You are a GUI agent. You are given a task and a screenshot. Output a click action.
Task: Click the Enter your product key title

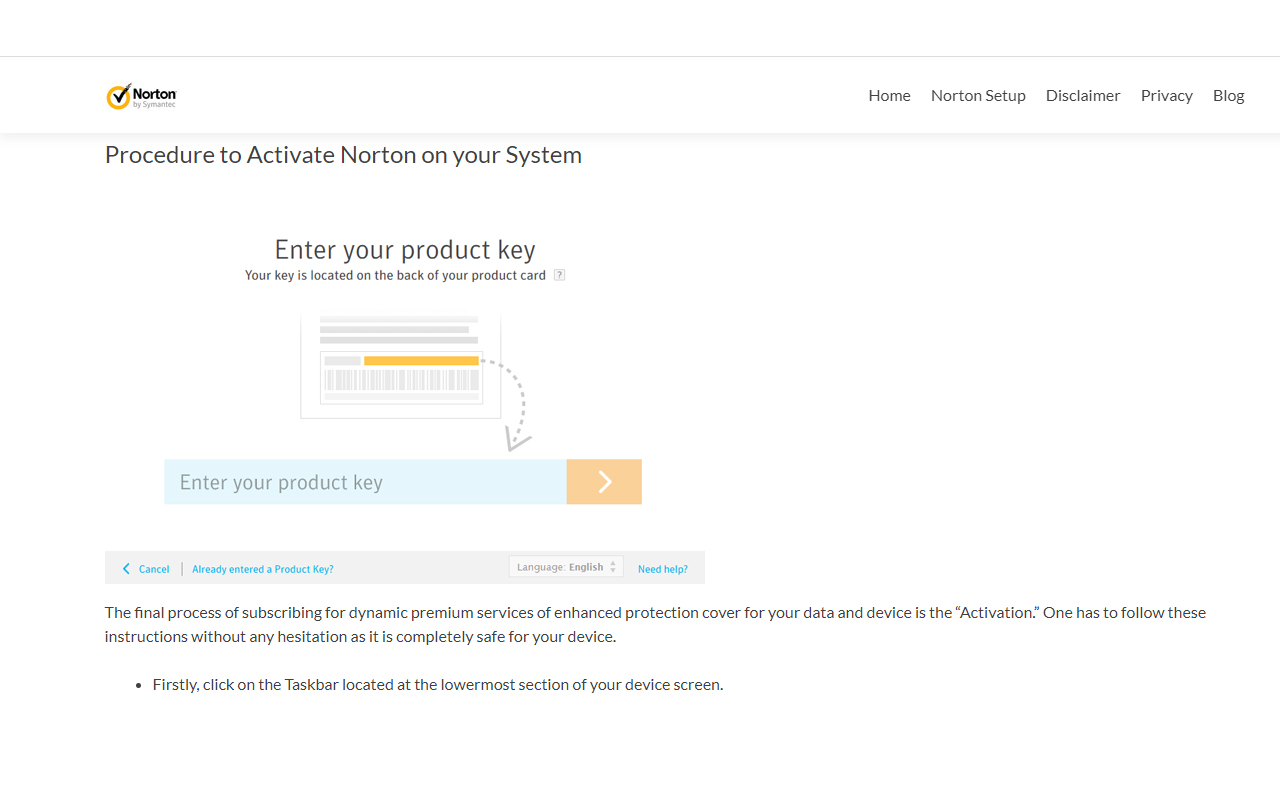[x=405, y=249]
